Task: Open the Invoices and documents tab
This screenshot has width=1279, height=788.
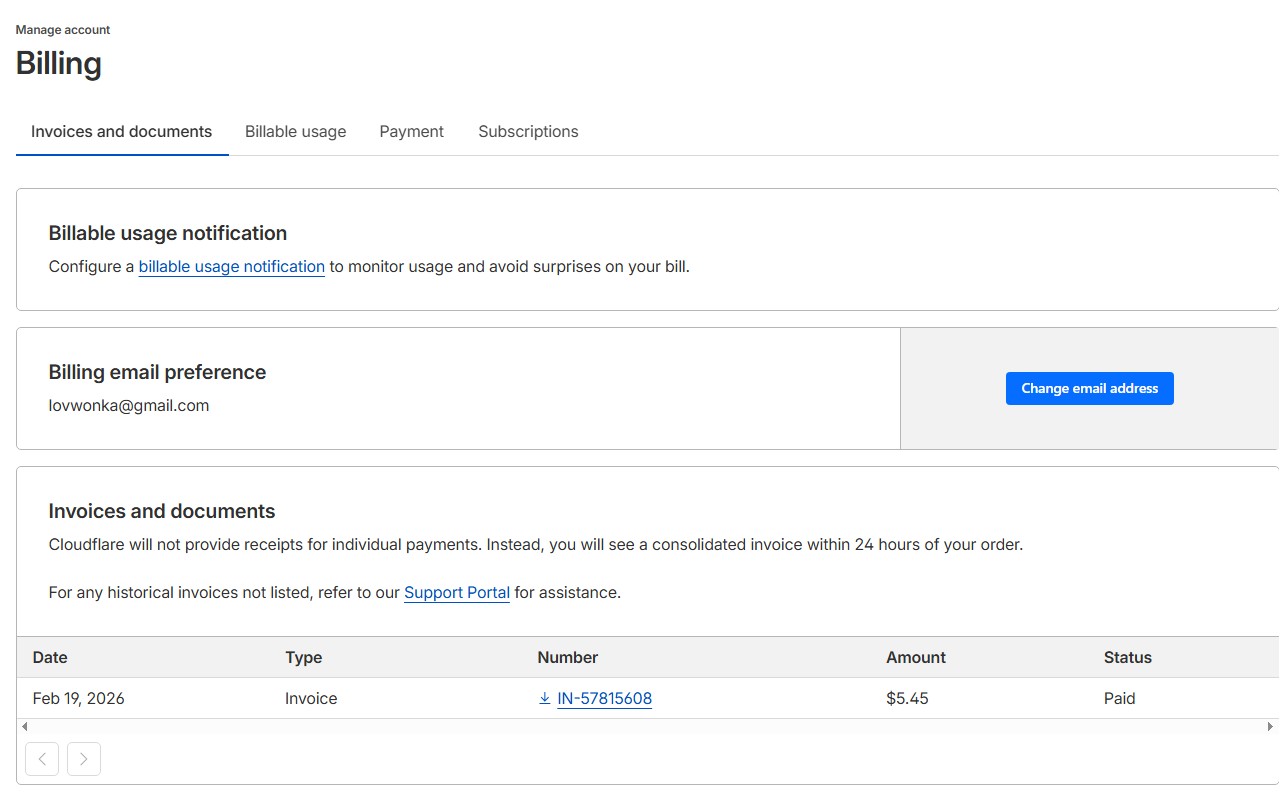Action: coord(121,132)
